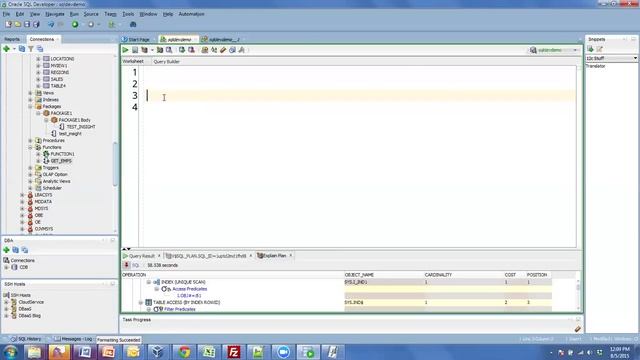
Task: Click the Save icon in main toolbar
Action: point(27,24)
